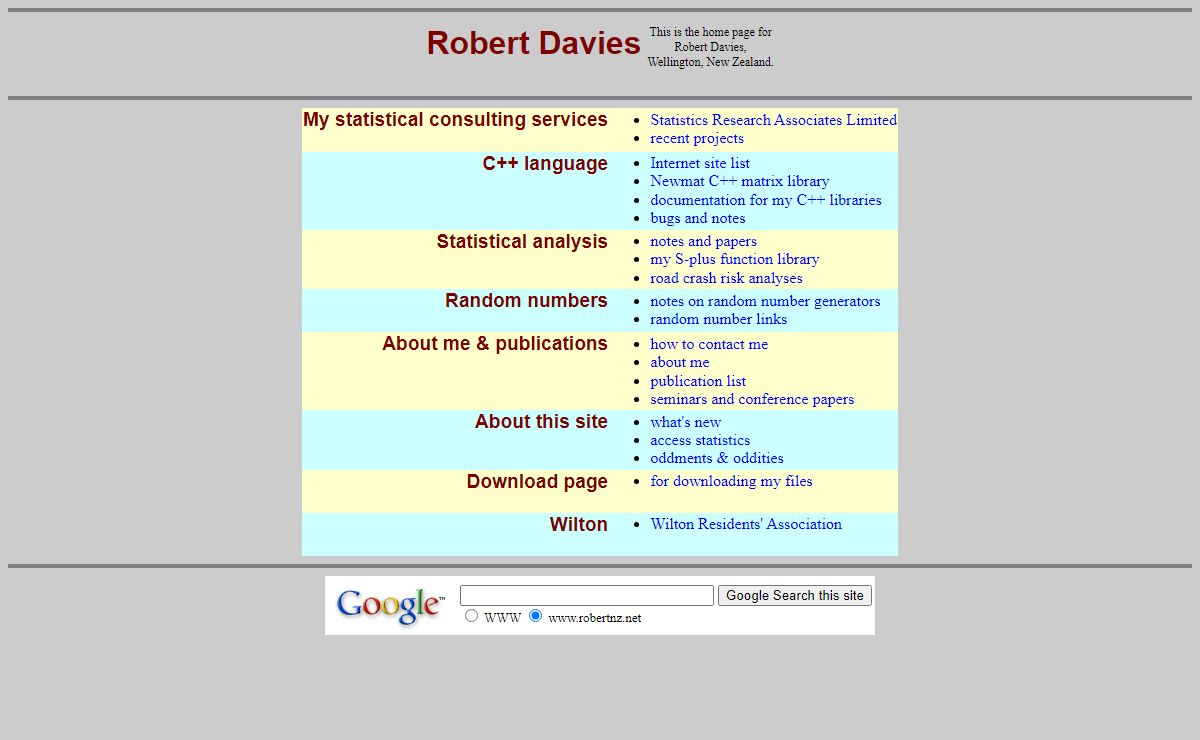
Task: Open the for downloading my files link
Action: 731,481
